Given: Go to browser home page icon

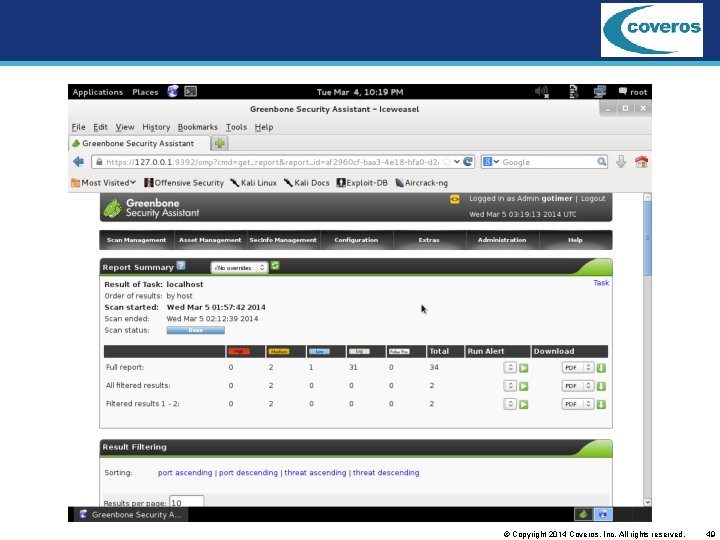Looking at the screenshot, I should click(641, 162).
